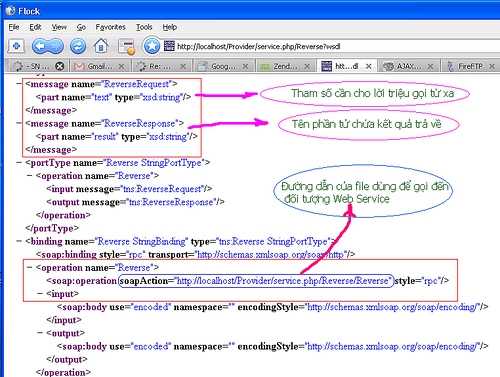The width and height of the screenshot is (500, 377).
Task: Open the Edit menu
Action: (35, 27)
